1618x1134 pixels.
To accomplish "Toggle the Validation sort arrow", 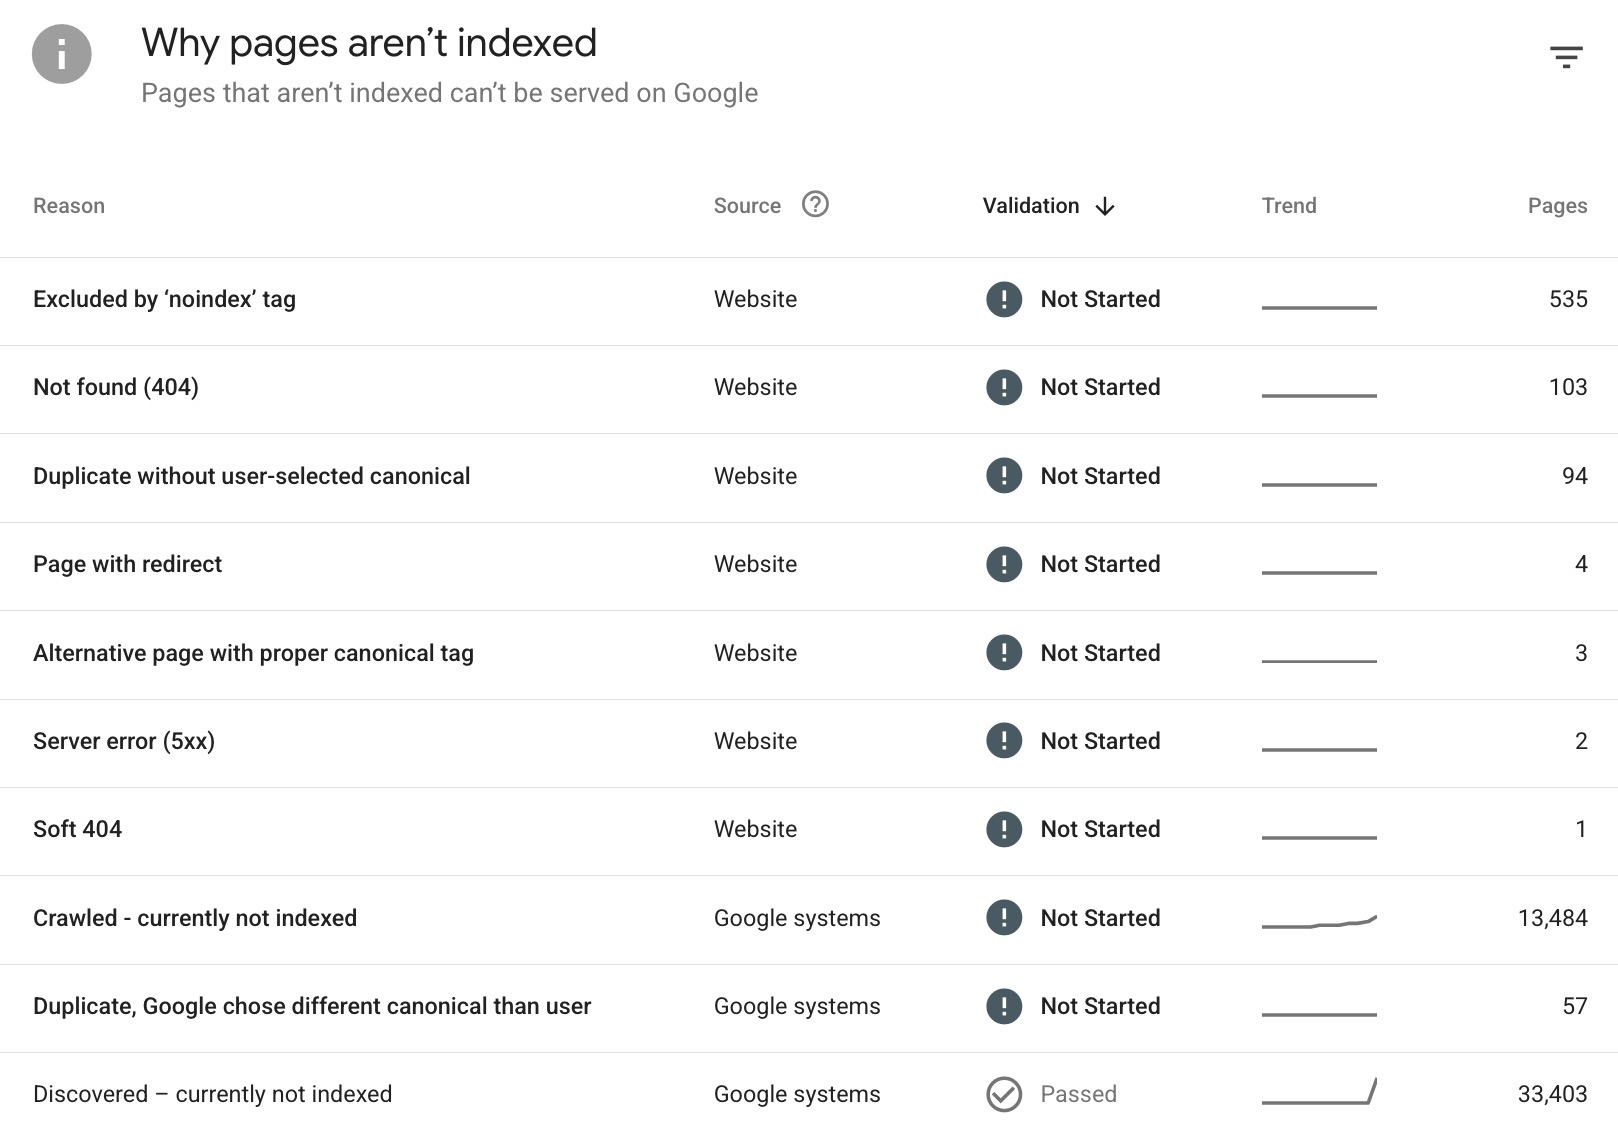I will [x=1105, y=206].
